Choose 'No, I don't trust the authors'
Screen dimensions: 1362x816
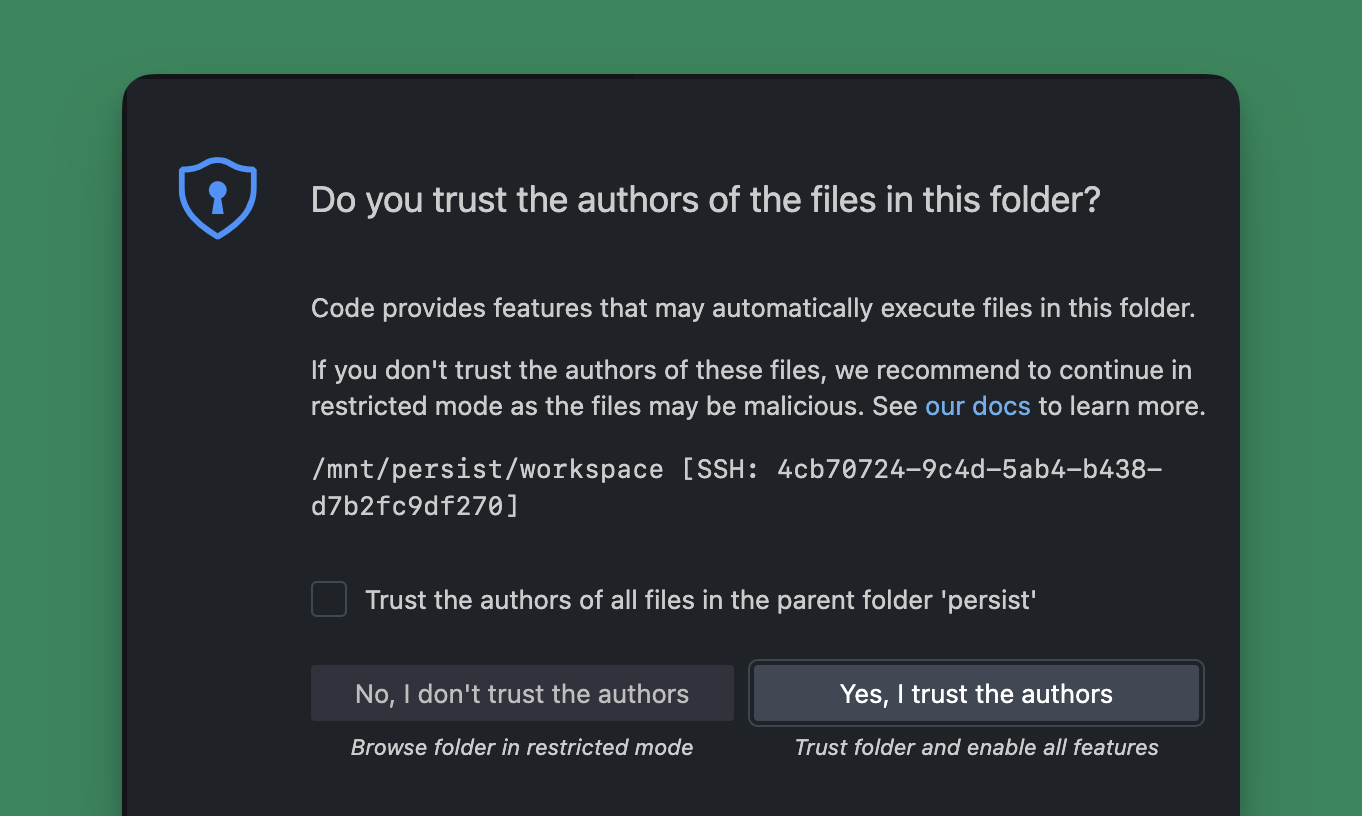(x=522, y=694)
